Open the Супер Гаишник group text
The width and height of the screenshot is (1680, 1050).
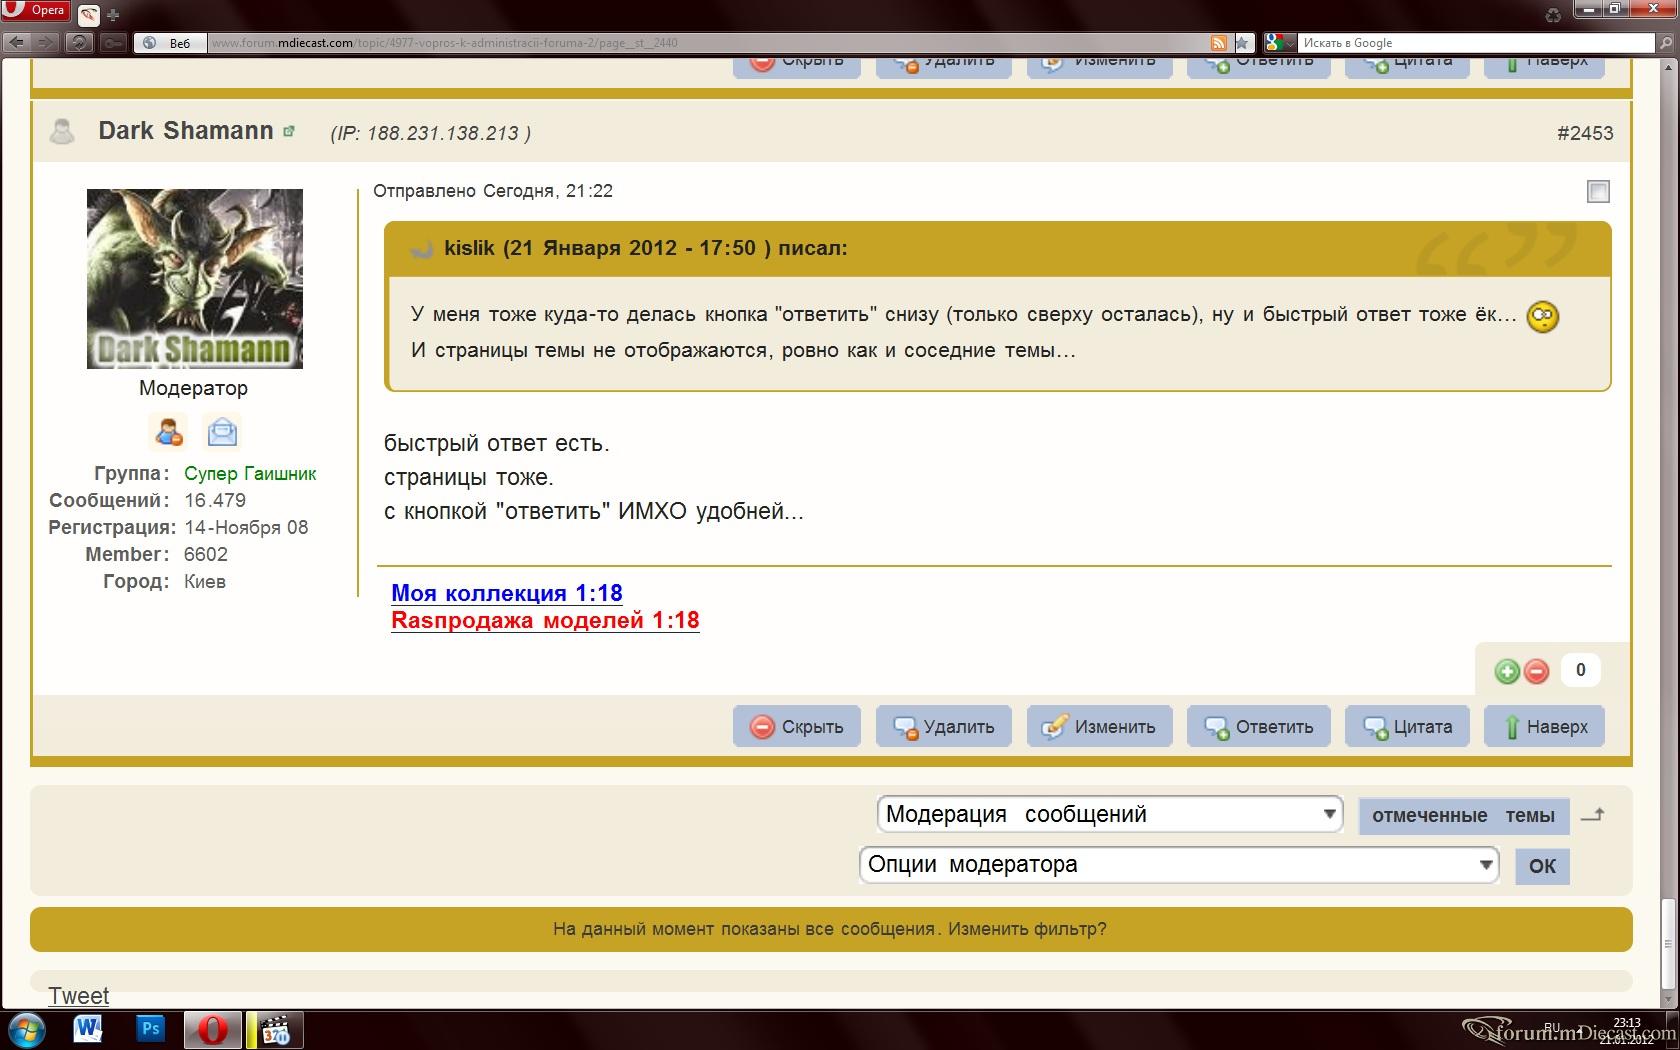pyautogui.click(x=250, y=474)
